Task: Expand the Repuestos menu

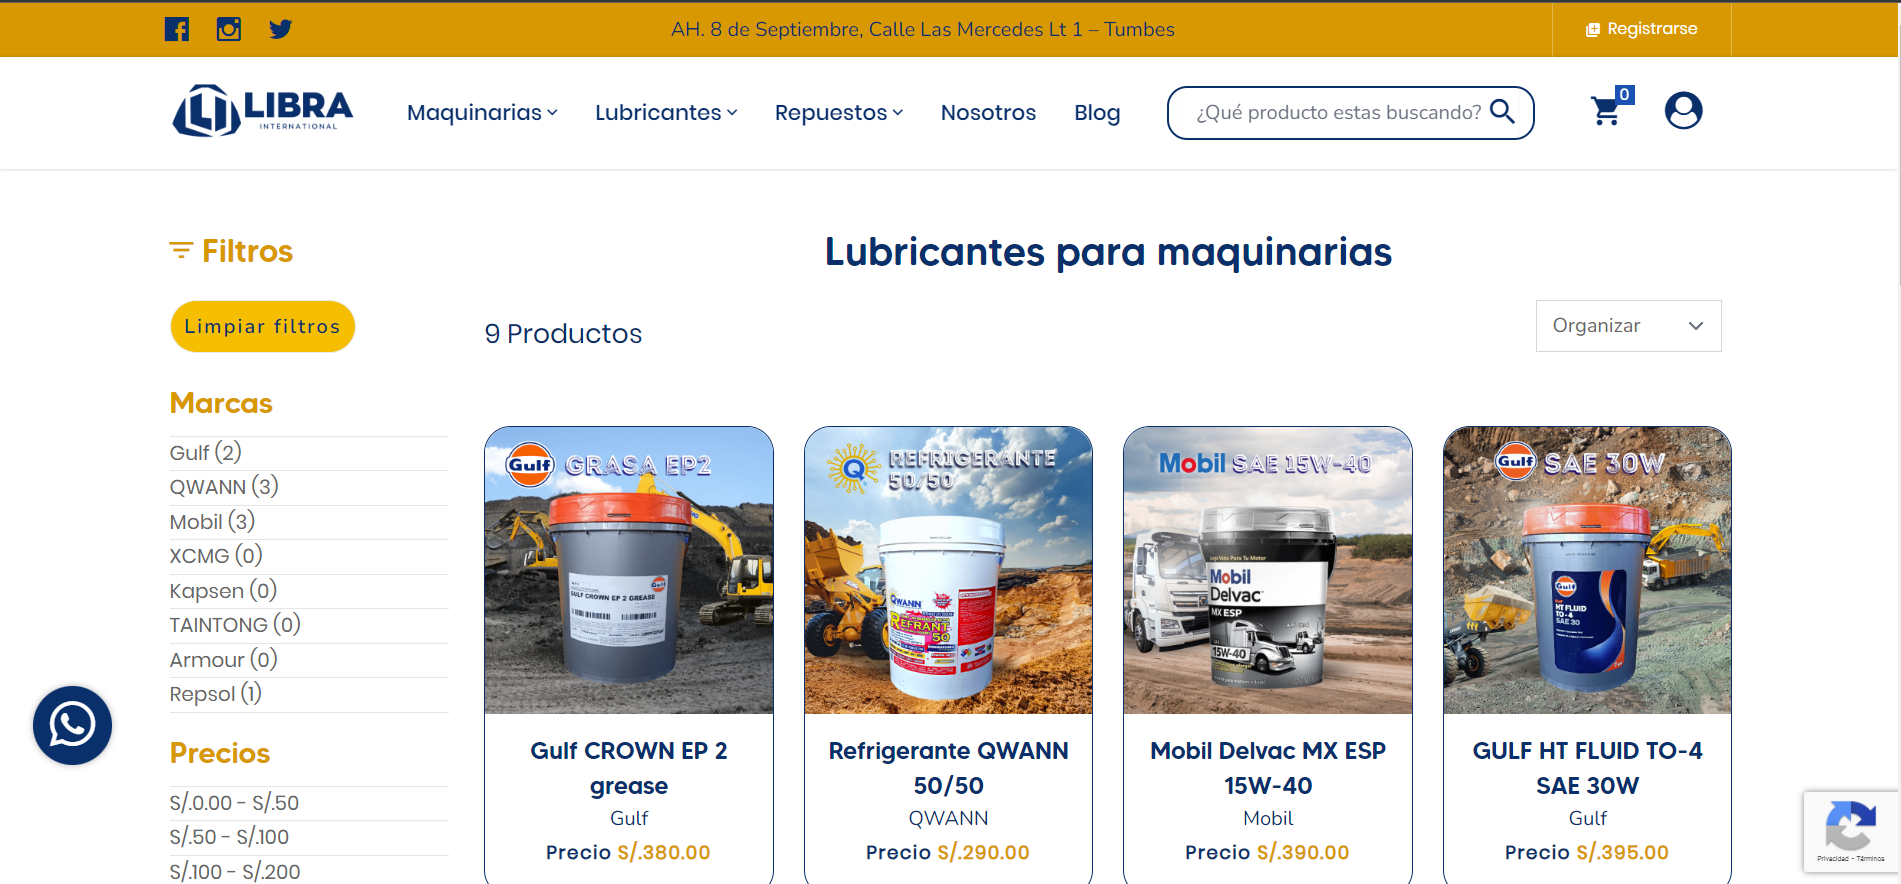Action: 839,112
